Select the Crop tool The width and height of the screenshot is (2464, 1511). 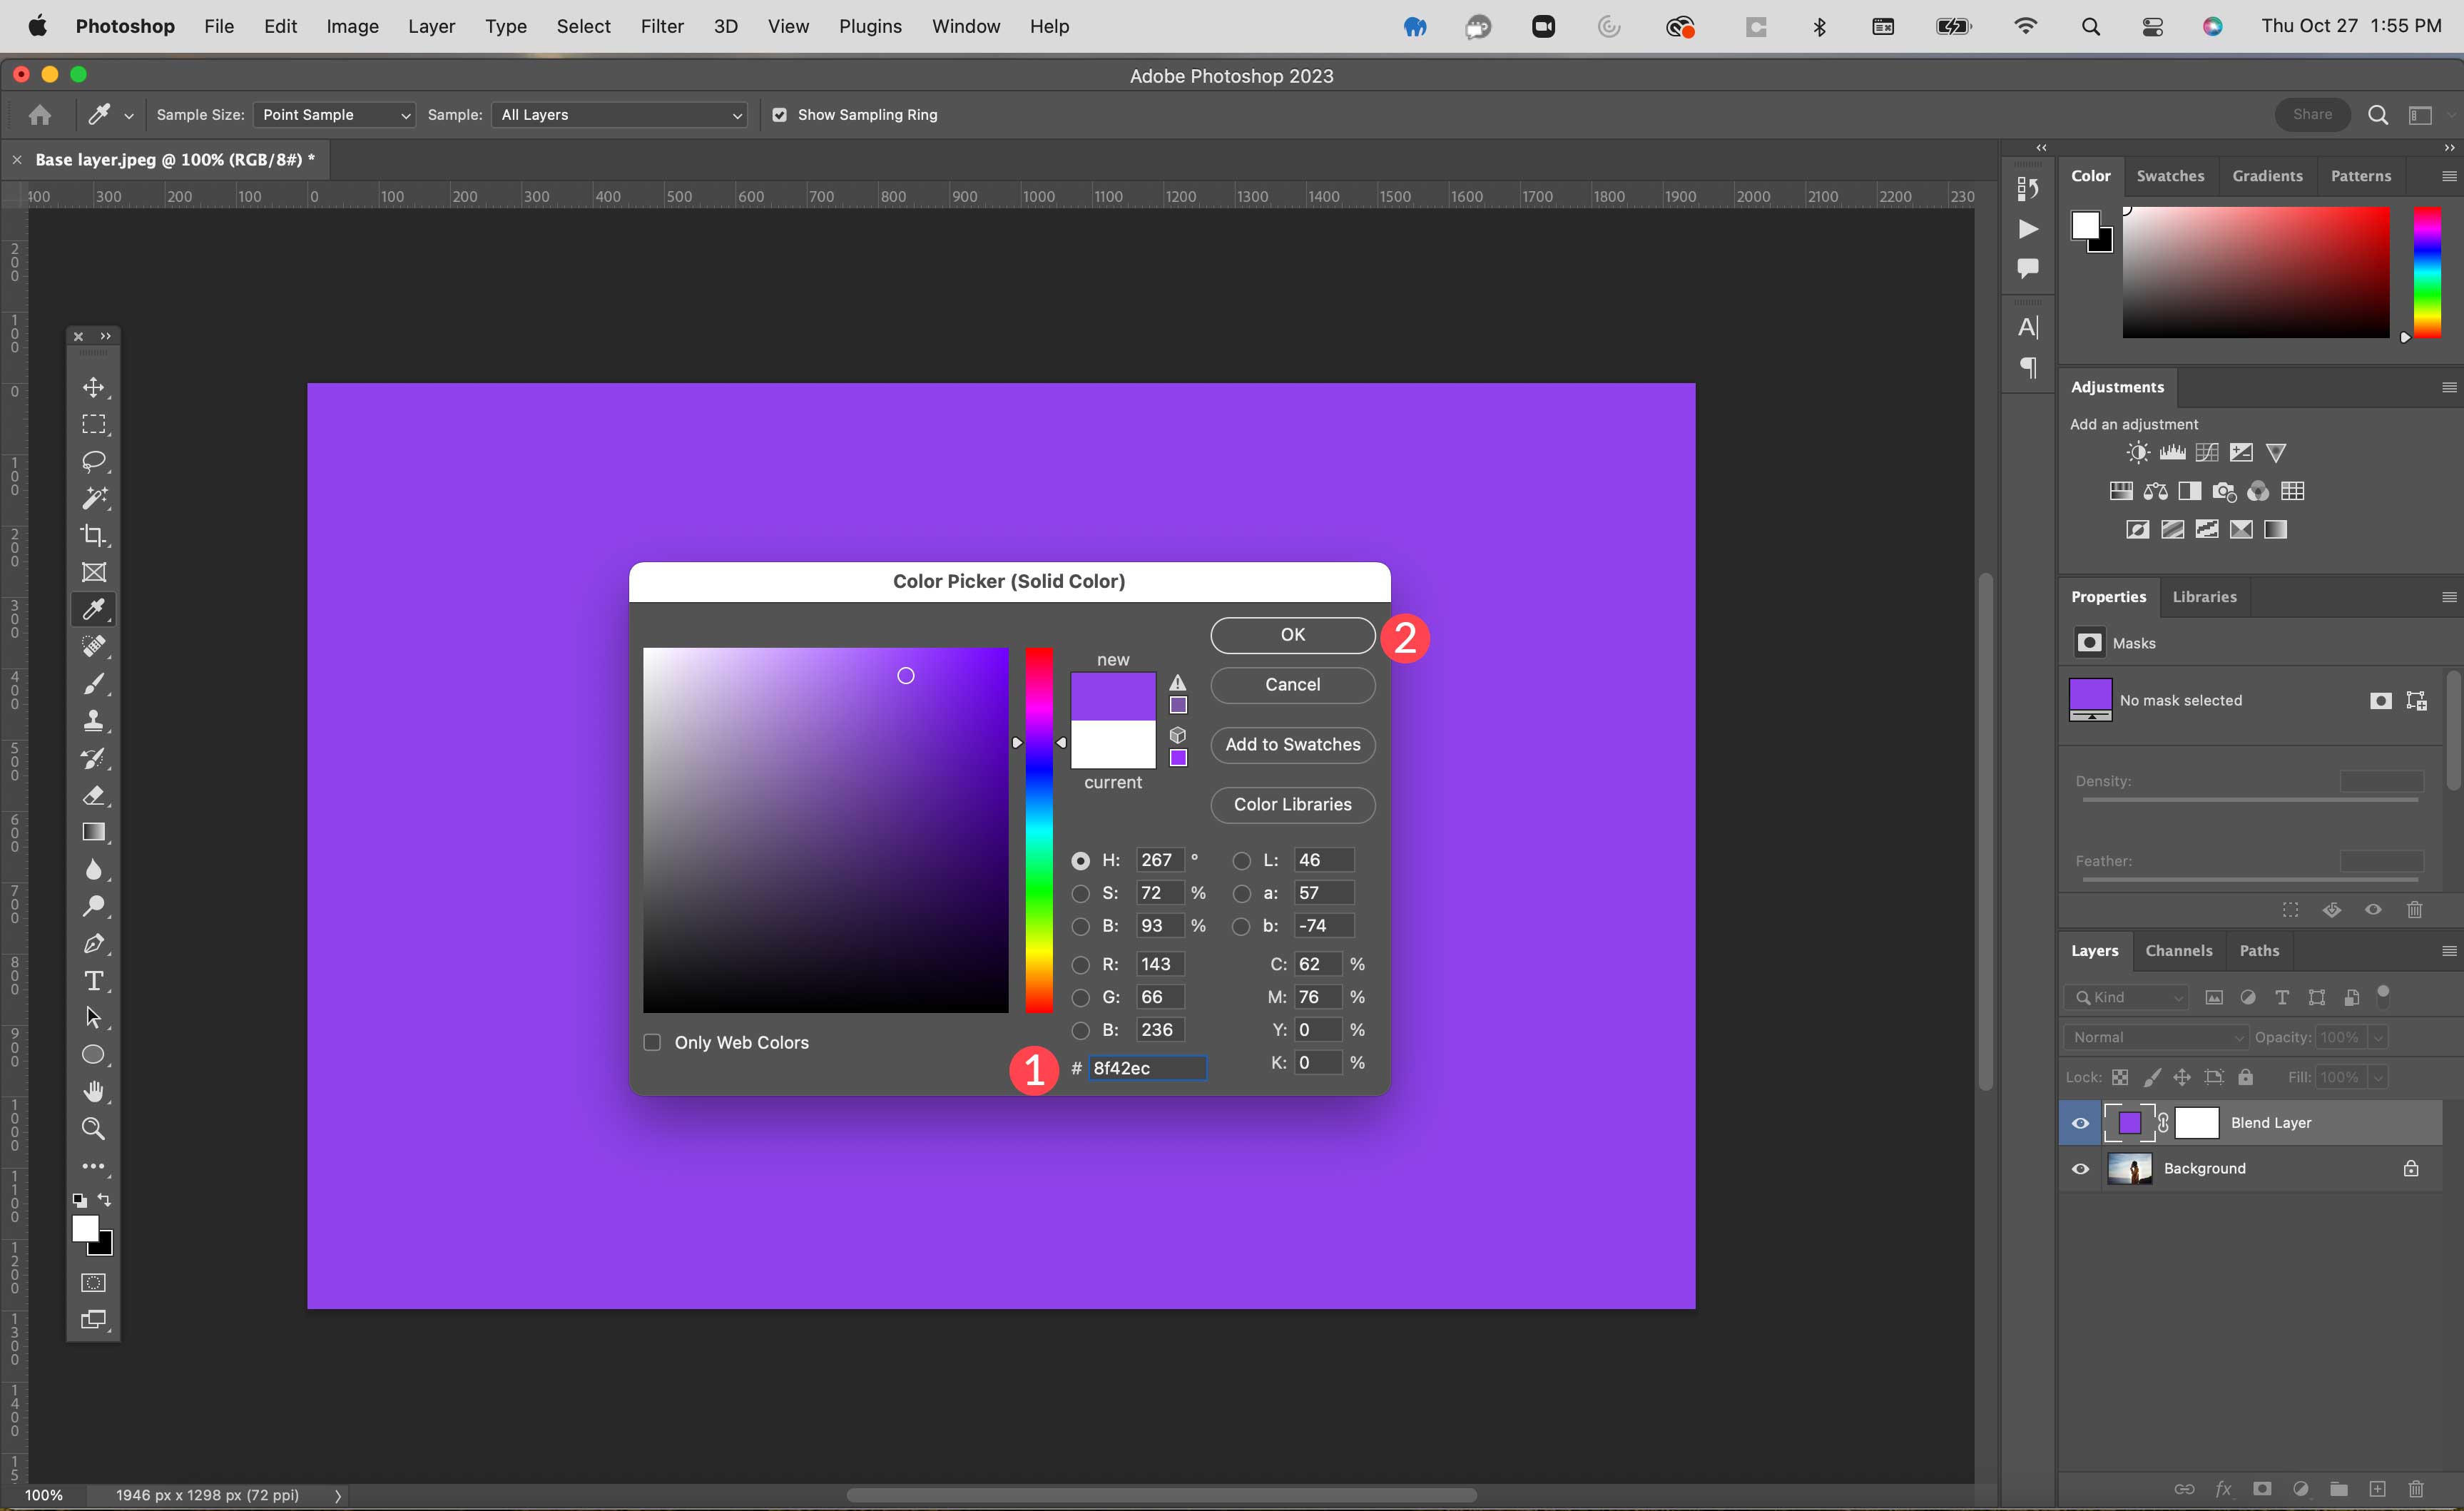pos(95,535)
